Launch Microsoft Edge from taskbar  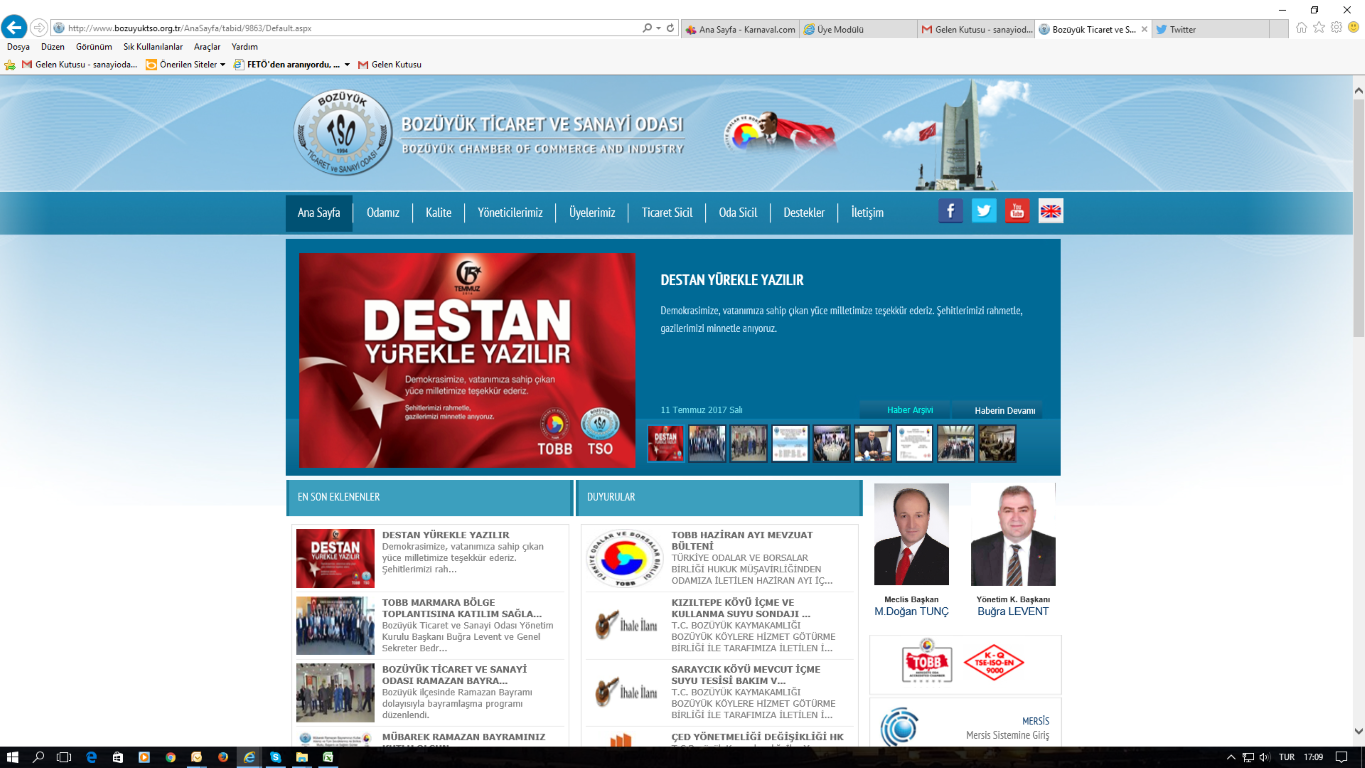(x=91, y=757)
